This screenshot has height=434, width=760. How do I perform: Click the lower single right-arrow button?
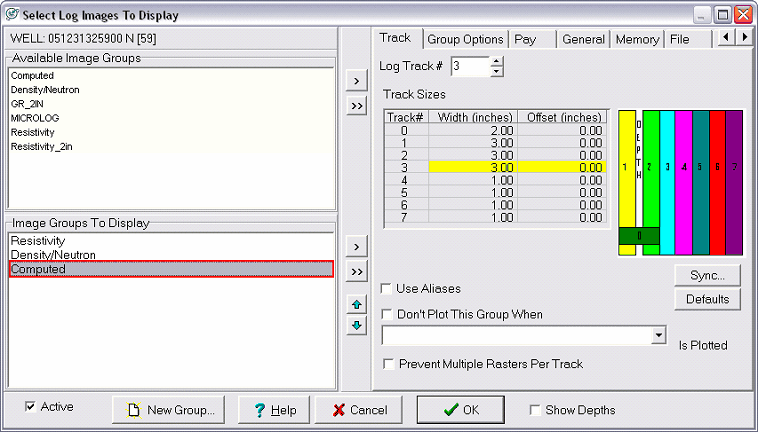point(357,246)
